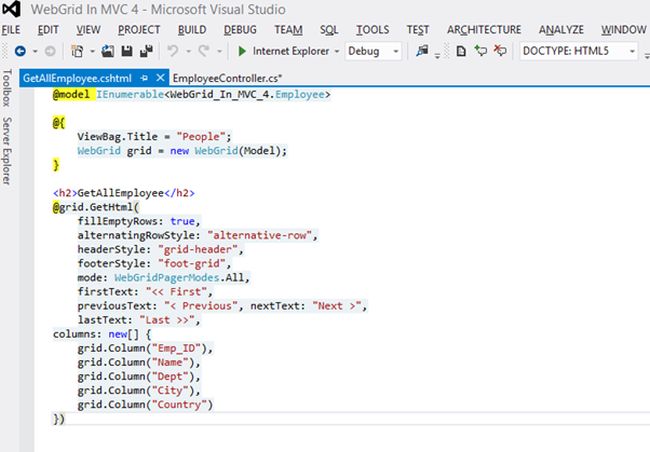
Task: Open the SQL menu
Action: pos(329,30)
